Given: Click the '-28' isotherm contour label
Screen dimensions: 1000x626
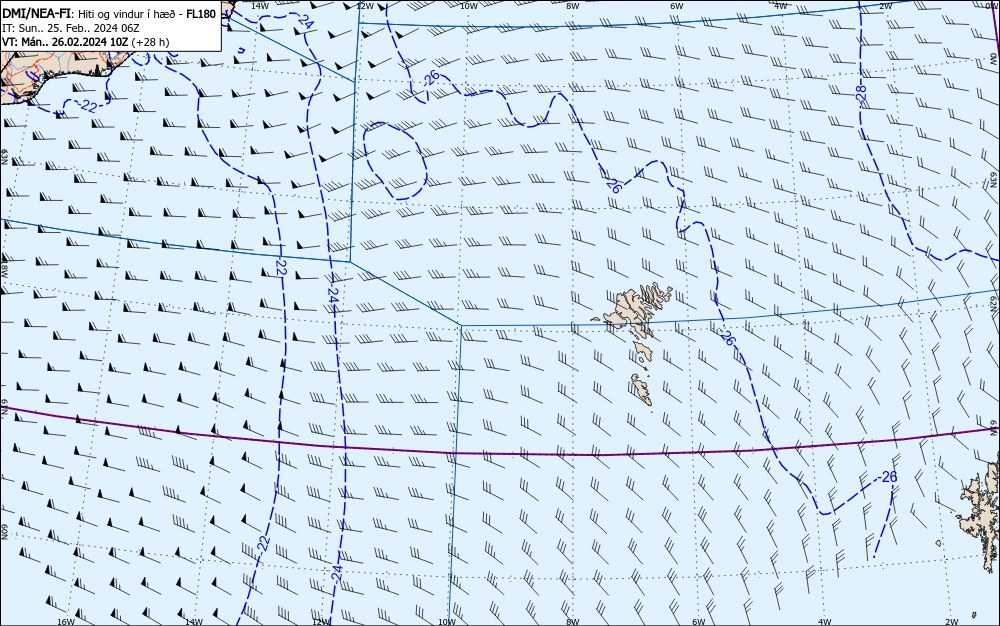Looking at the screenshot, I should (861, 94).
